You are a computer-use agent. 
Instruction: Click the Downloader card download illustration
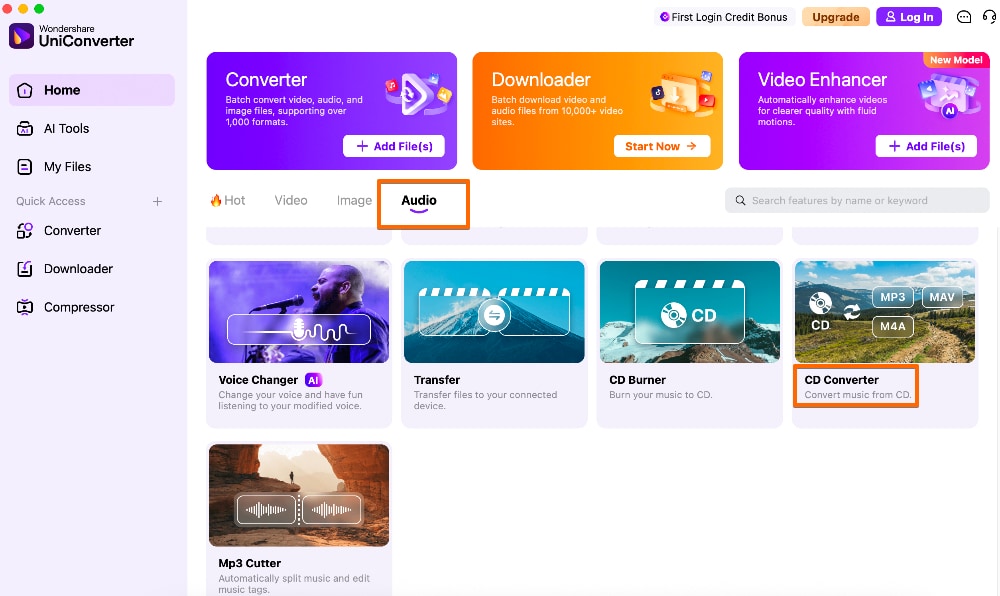tap(682, 94)
